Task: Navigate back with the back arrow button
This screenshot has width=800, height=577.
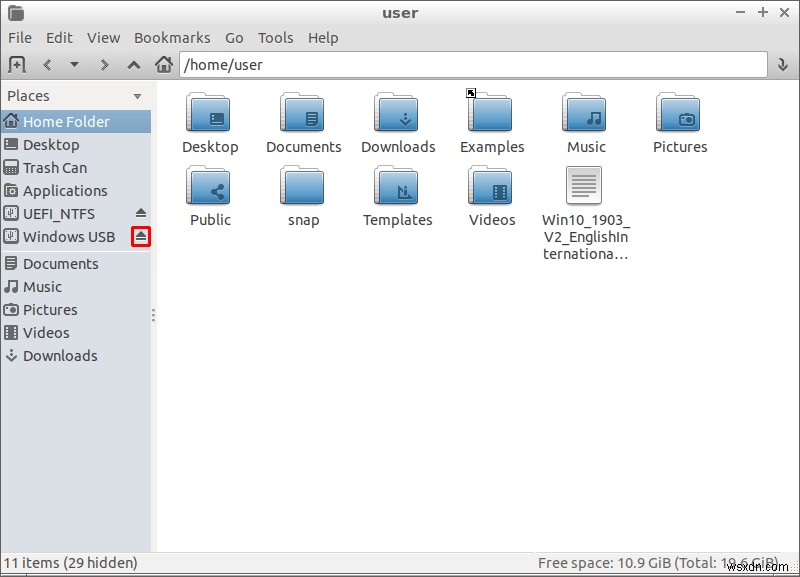Action: (x=46, y=63)
